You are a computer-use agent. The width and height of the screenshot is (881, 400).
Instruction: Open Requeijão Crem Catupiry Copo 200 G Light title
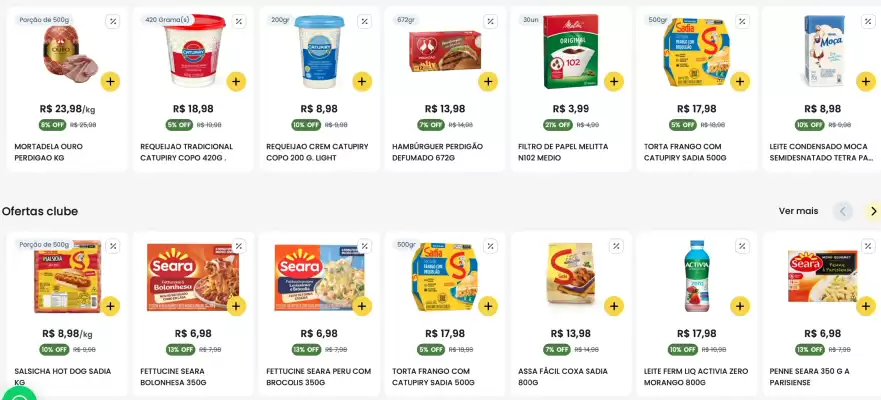click(x=319, y=152)
